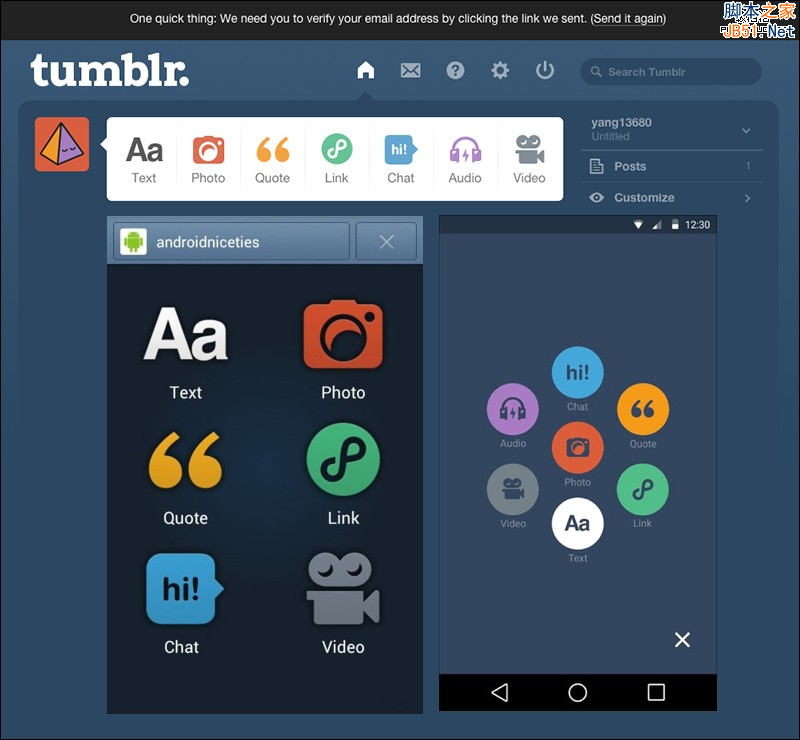Click the Search Tumblr field
This screenshot has height=740, width=800.
(671, 71)
